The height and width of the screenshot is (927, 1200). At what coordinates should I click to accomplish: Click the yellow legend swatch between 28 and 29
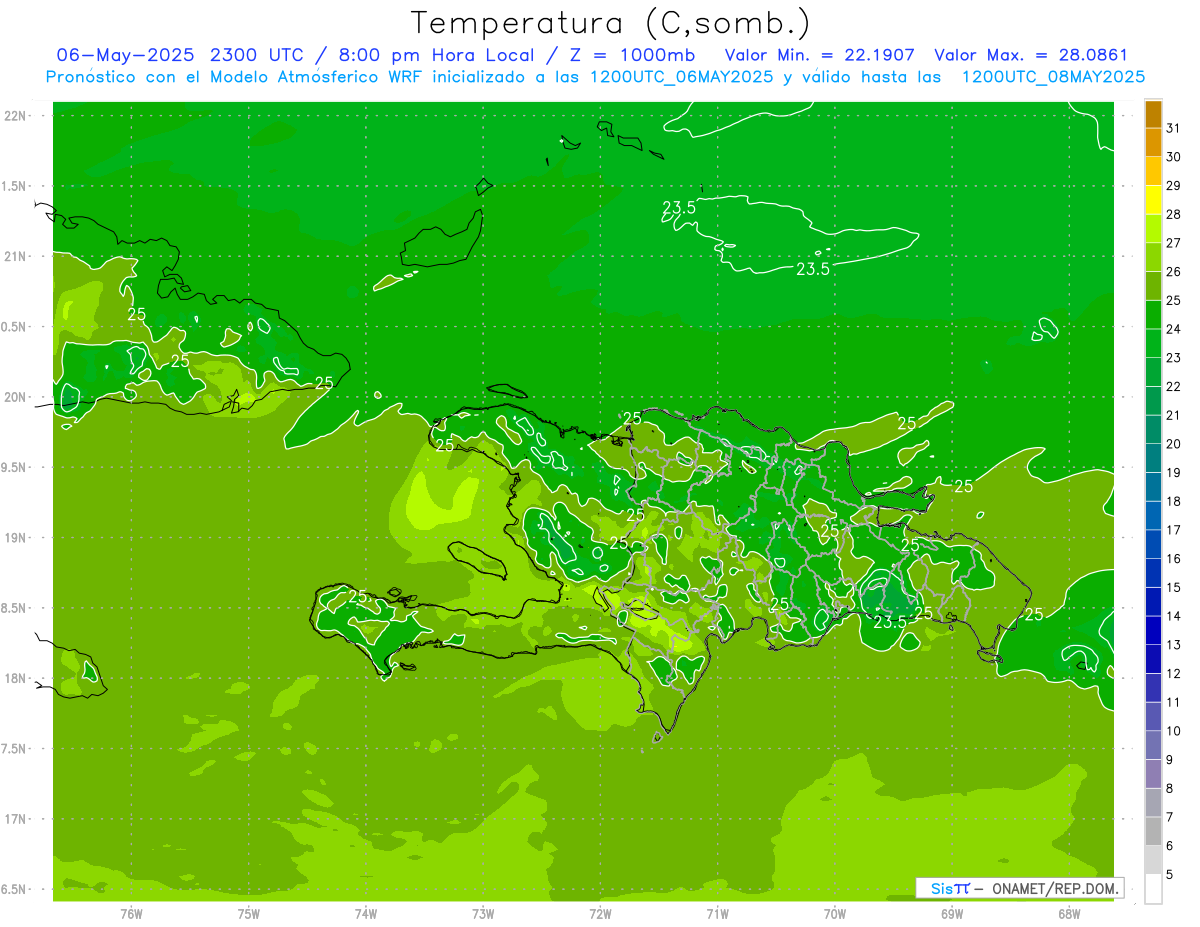(1154, 200)
